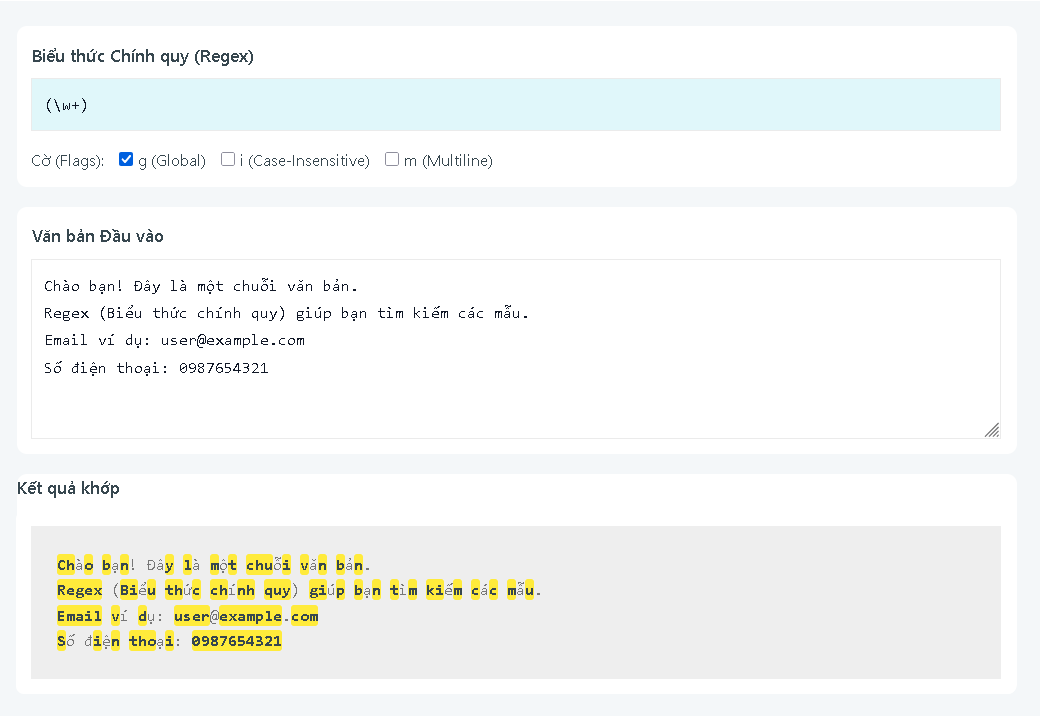Click the 'm (Multiline)' label text
1040x716 pixels.
pos(448,161)
